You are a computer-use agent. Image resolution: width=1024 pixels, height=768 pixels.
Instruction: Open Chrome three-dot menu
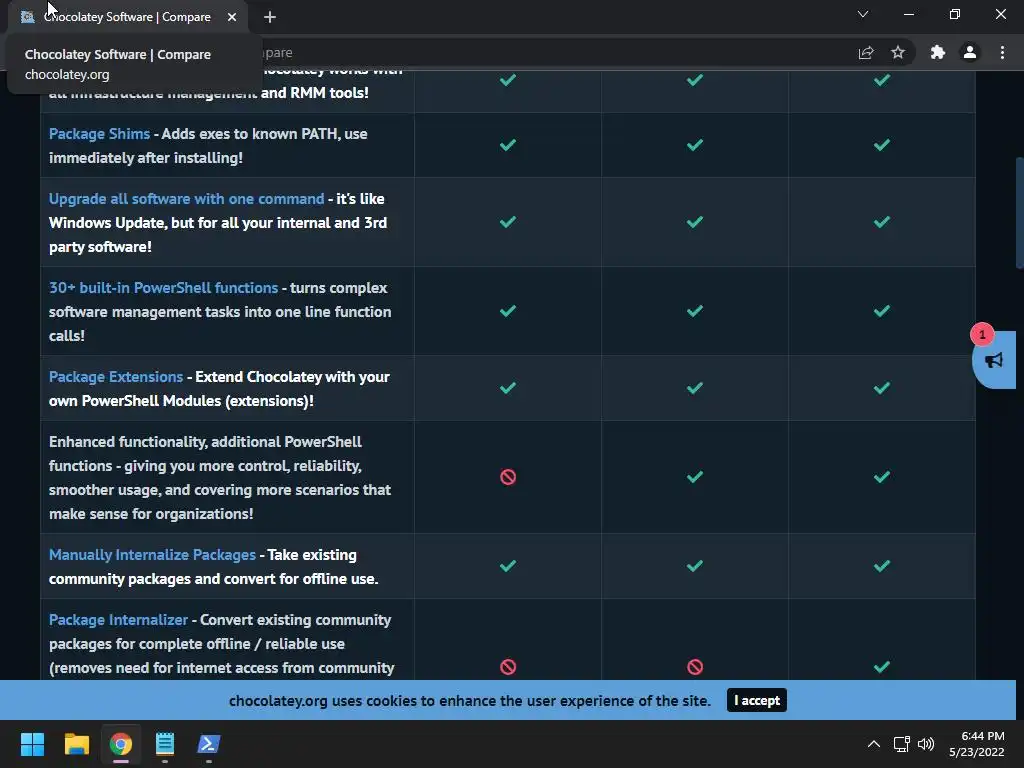point(1002,52)
